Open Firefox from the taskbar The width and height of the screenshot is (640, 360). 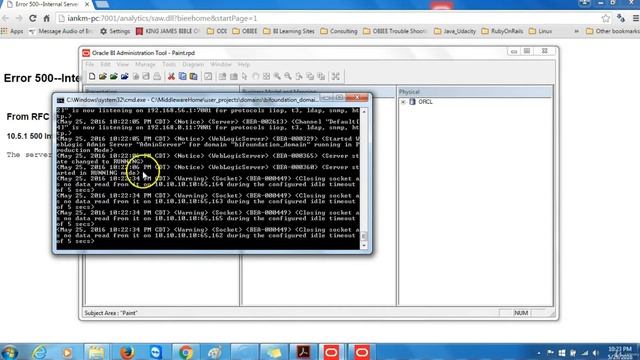pyautogui.click(x=127, y=352)
